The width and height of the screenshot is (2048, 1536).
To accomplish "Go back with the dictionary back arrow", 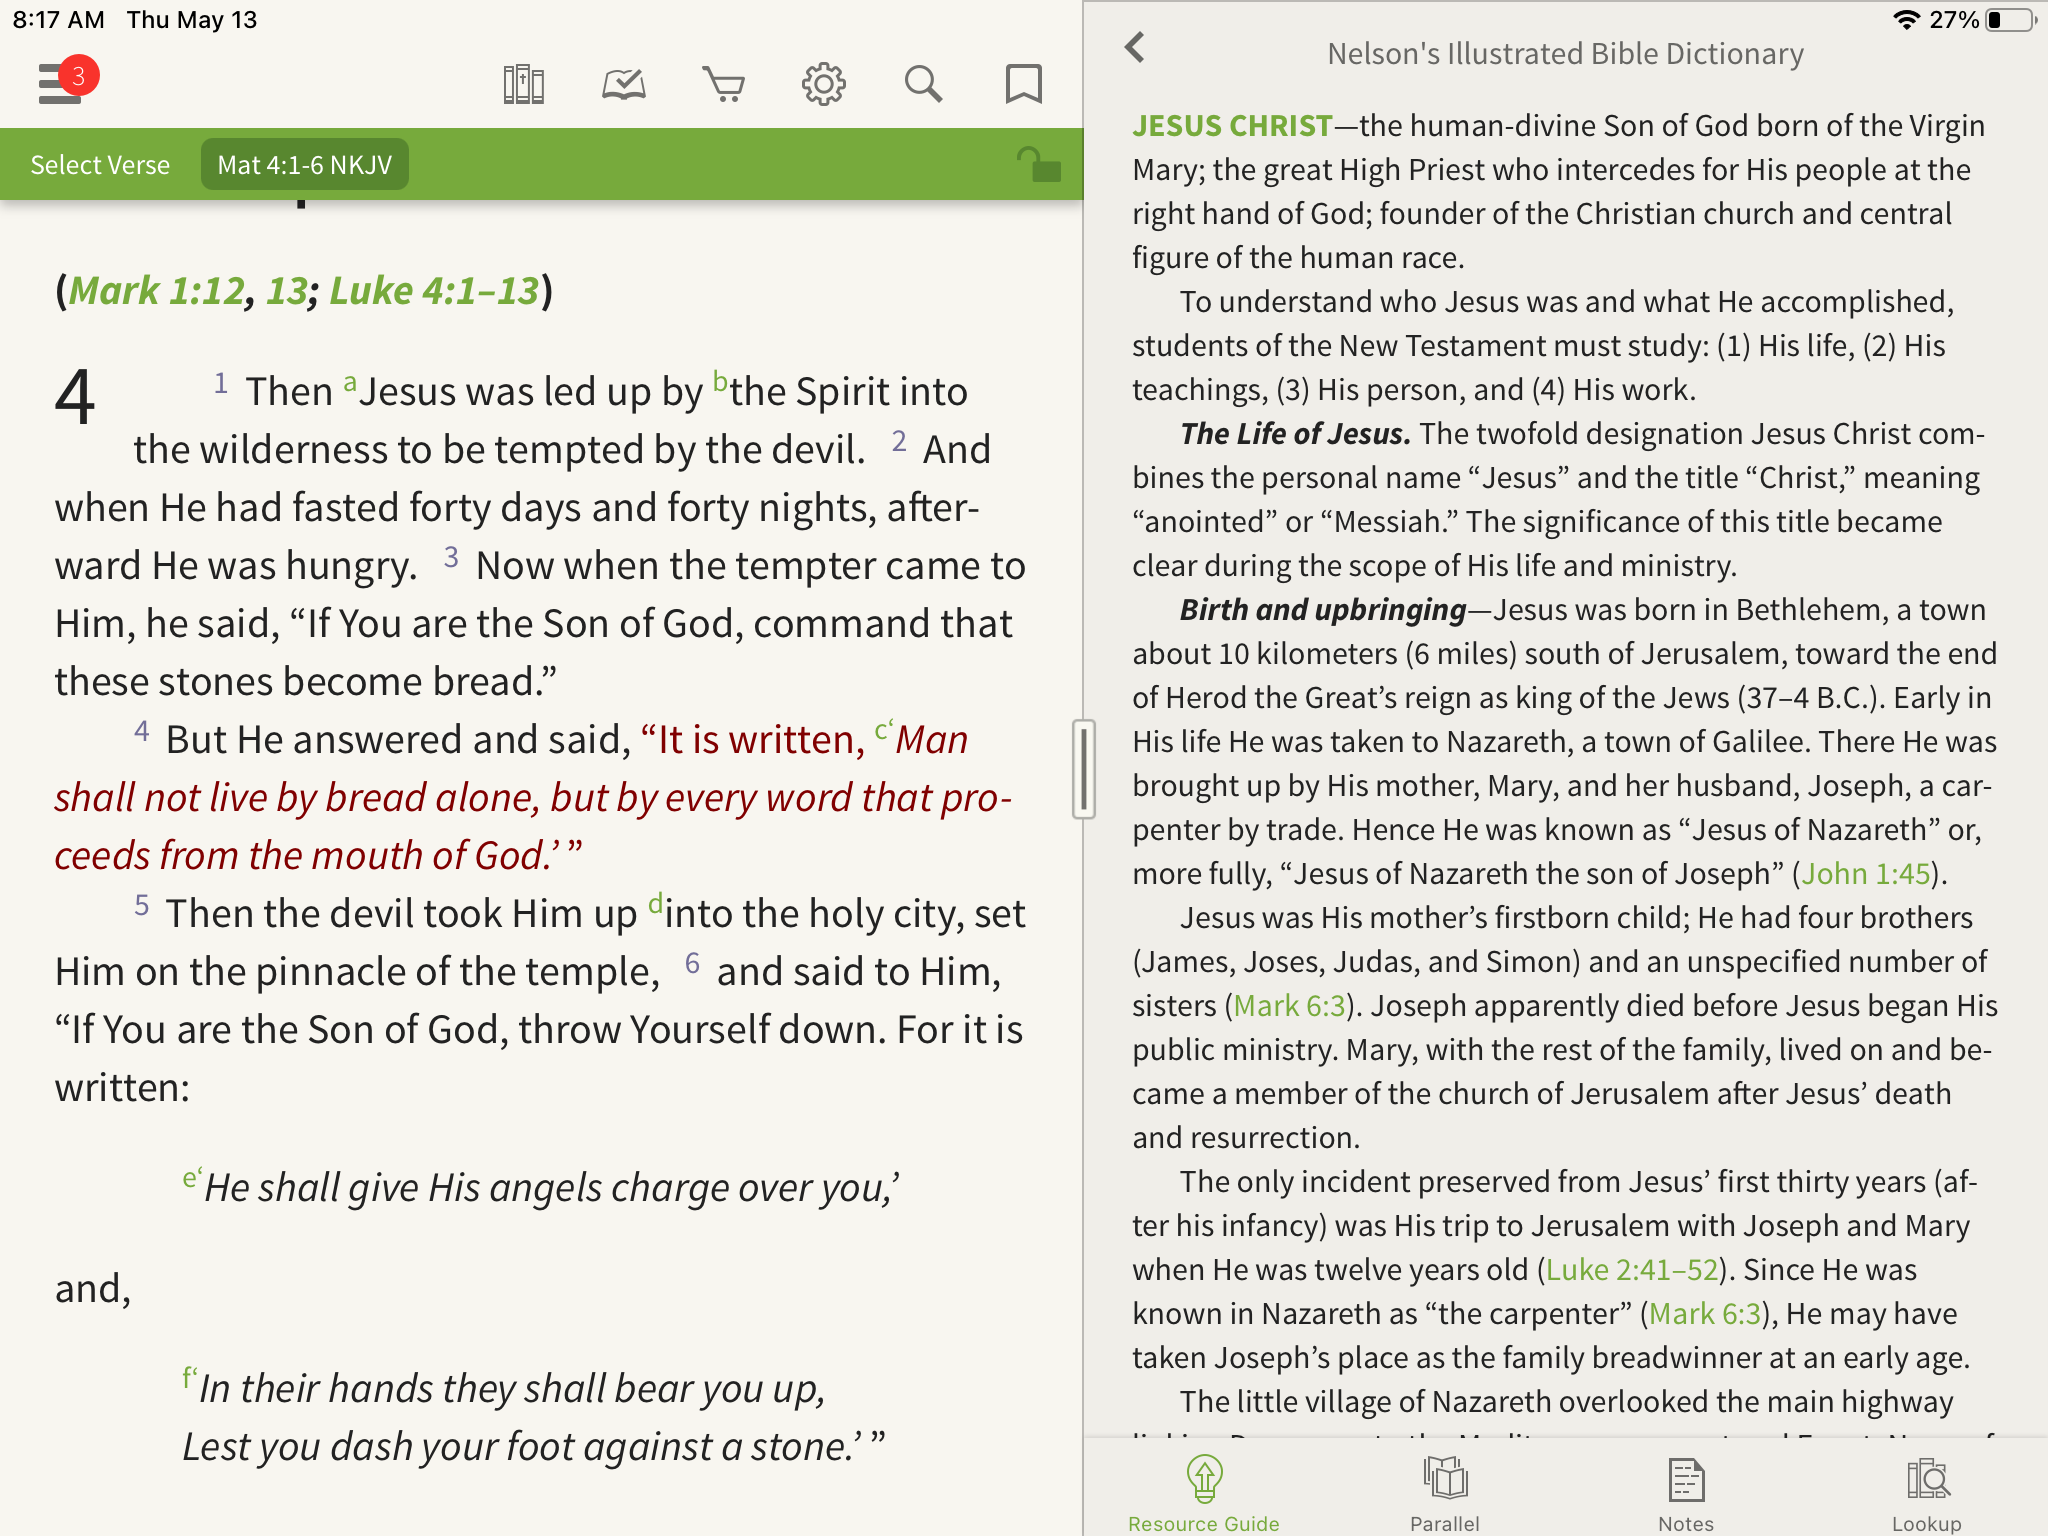I will [1134, 47].
